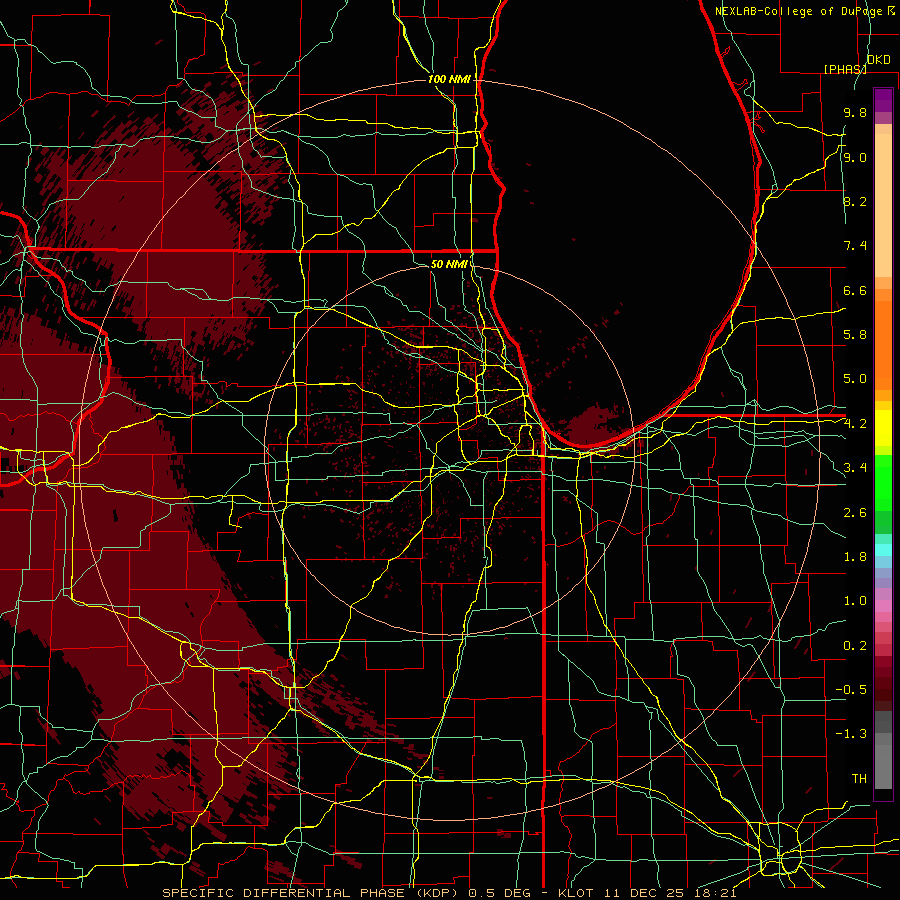
Task: Click the 50 NMI range ring label
Action: (449, 264)
